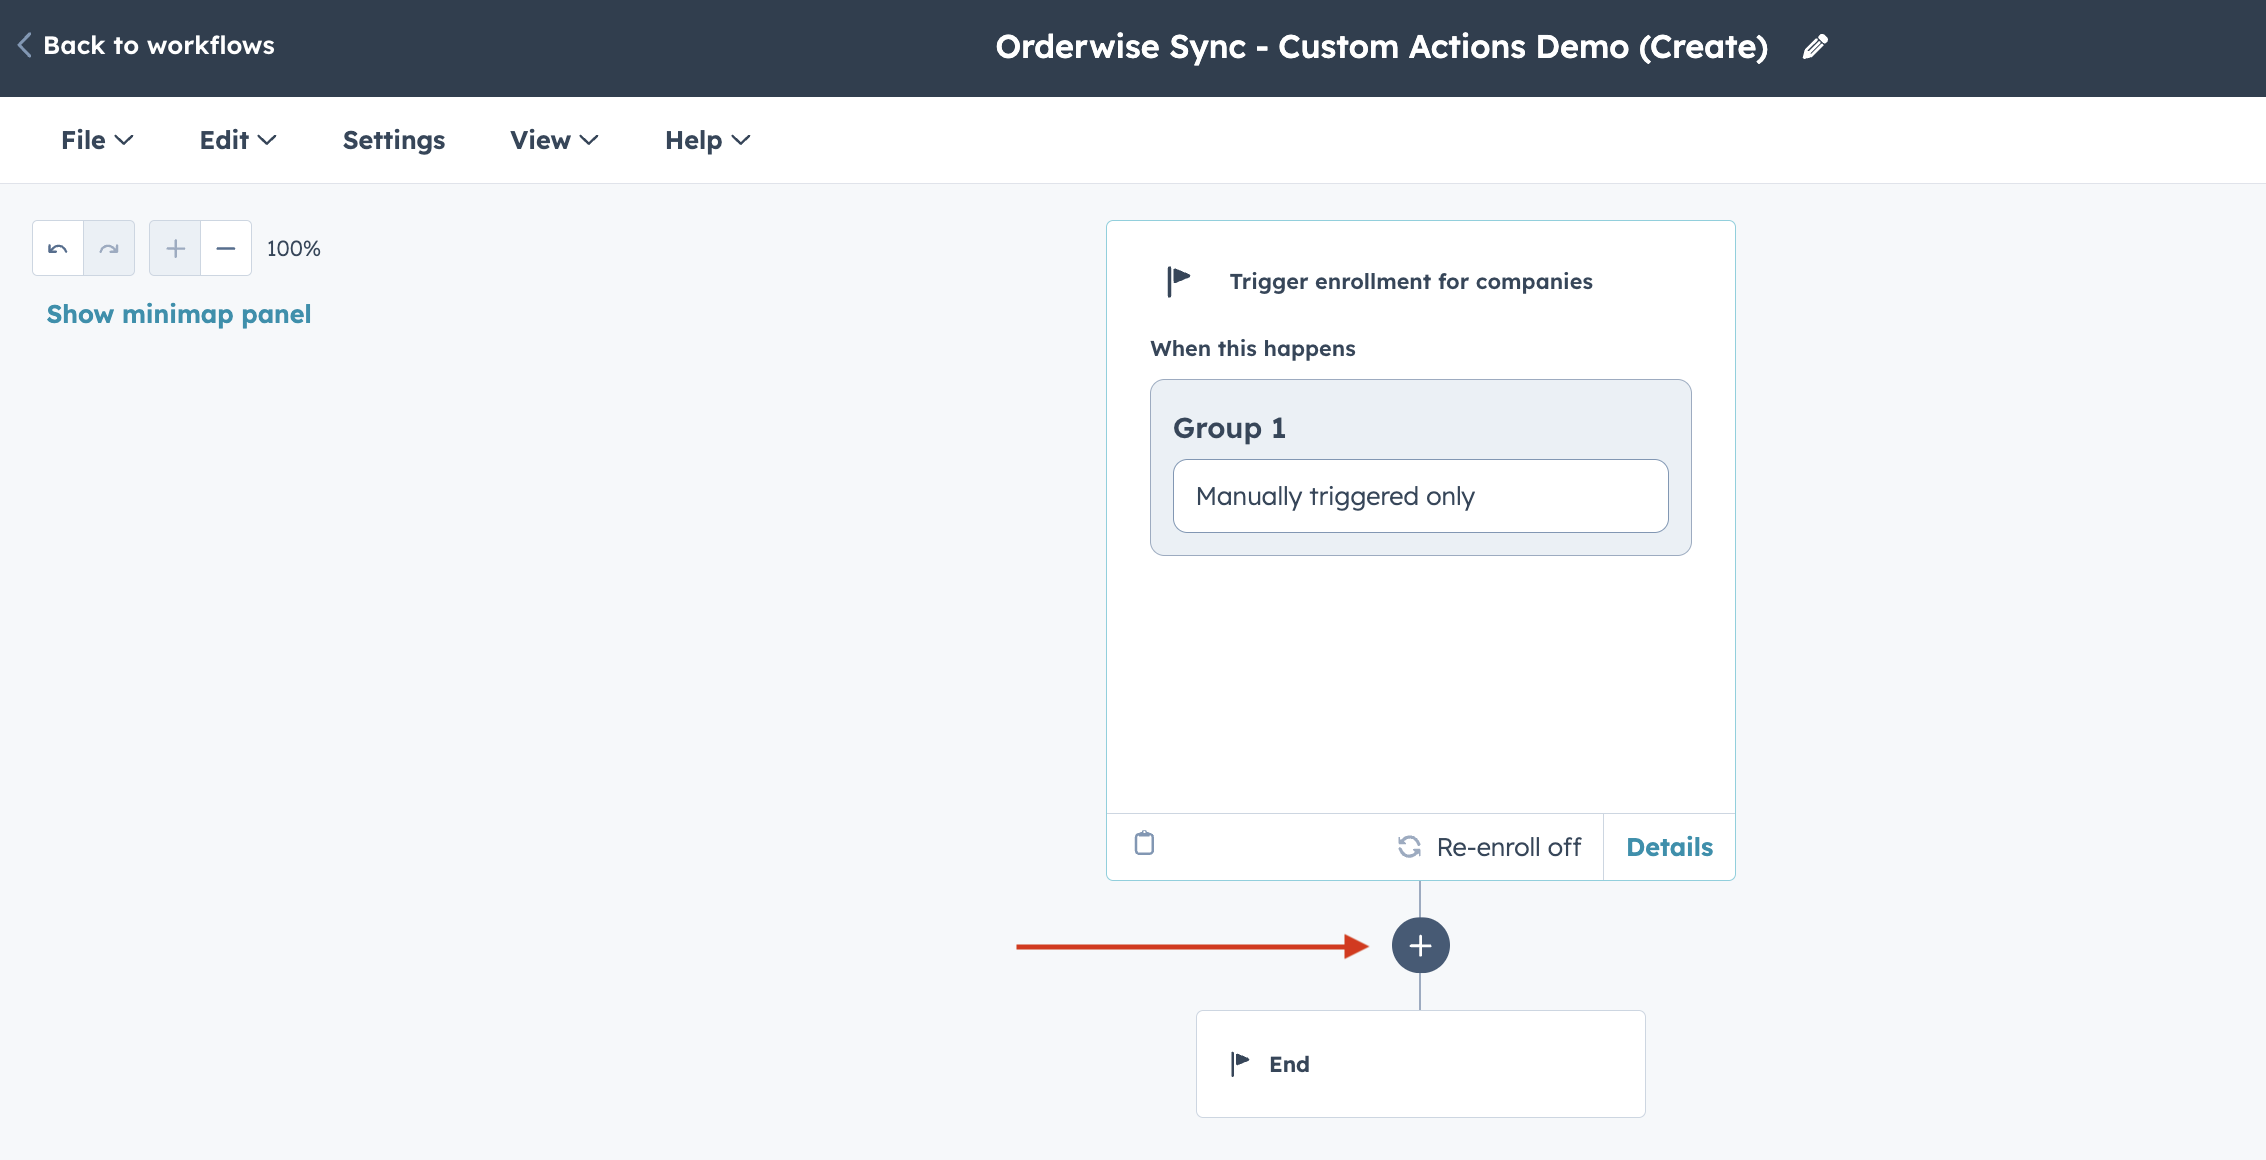Click the 100% zoom level text
The width and height of the screenshot is (2266, 1160).
293,248
